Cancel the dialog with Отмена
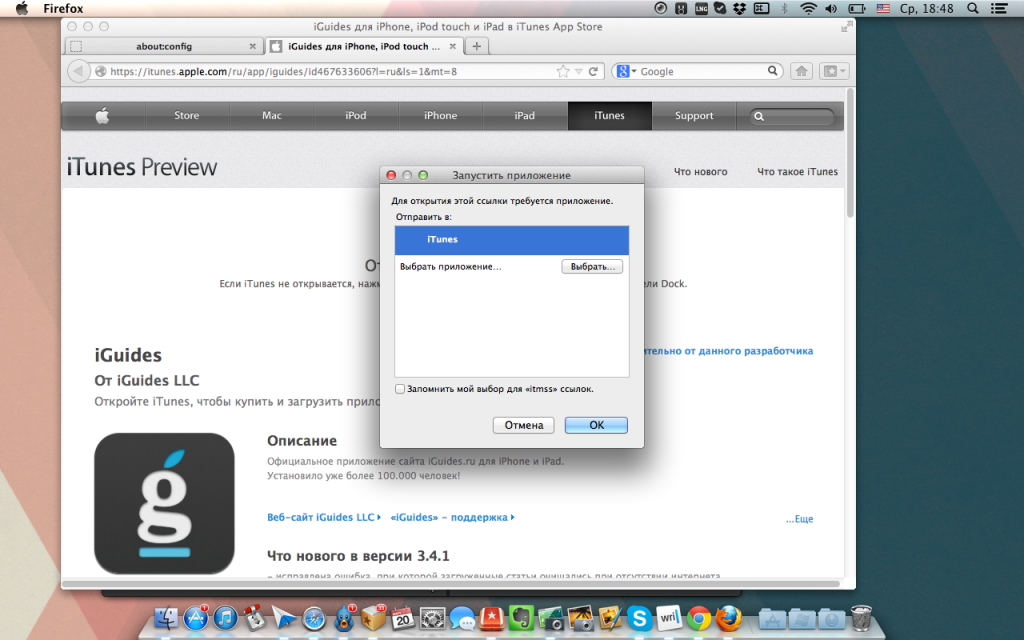Image resolution: width=1024 pixels, height=640 pixels. coord(524,425)
